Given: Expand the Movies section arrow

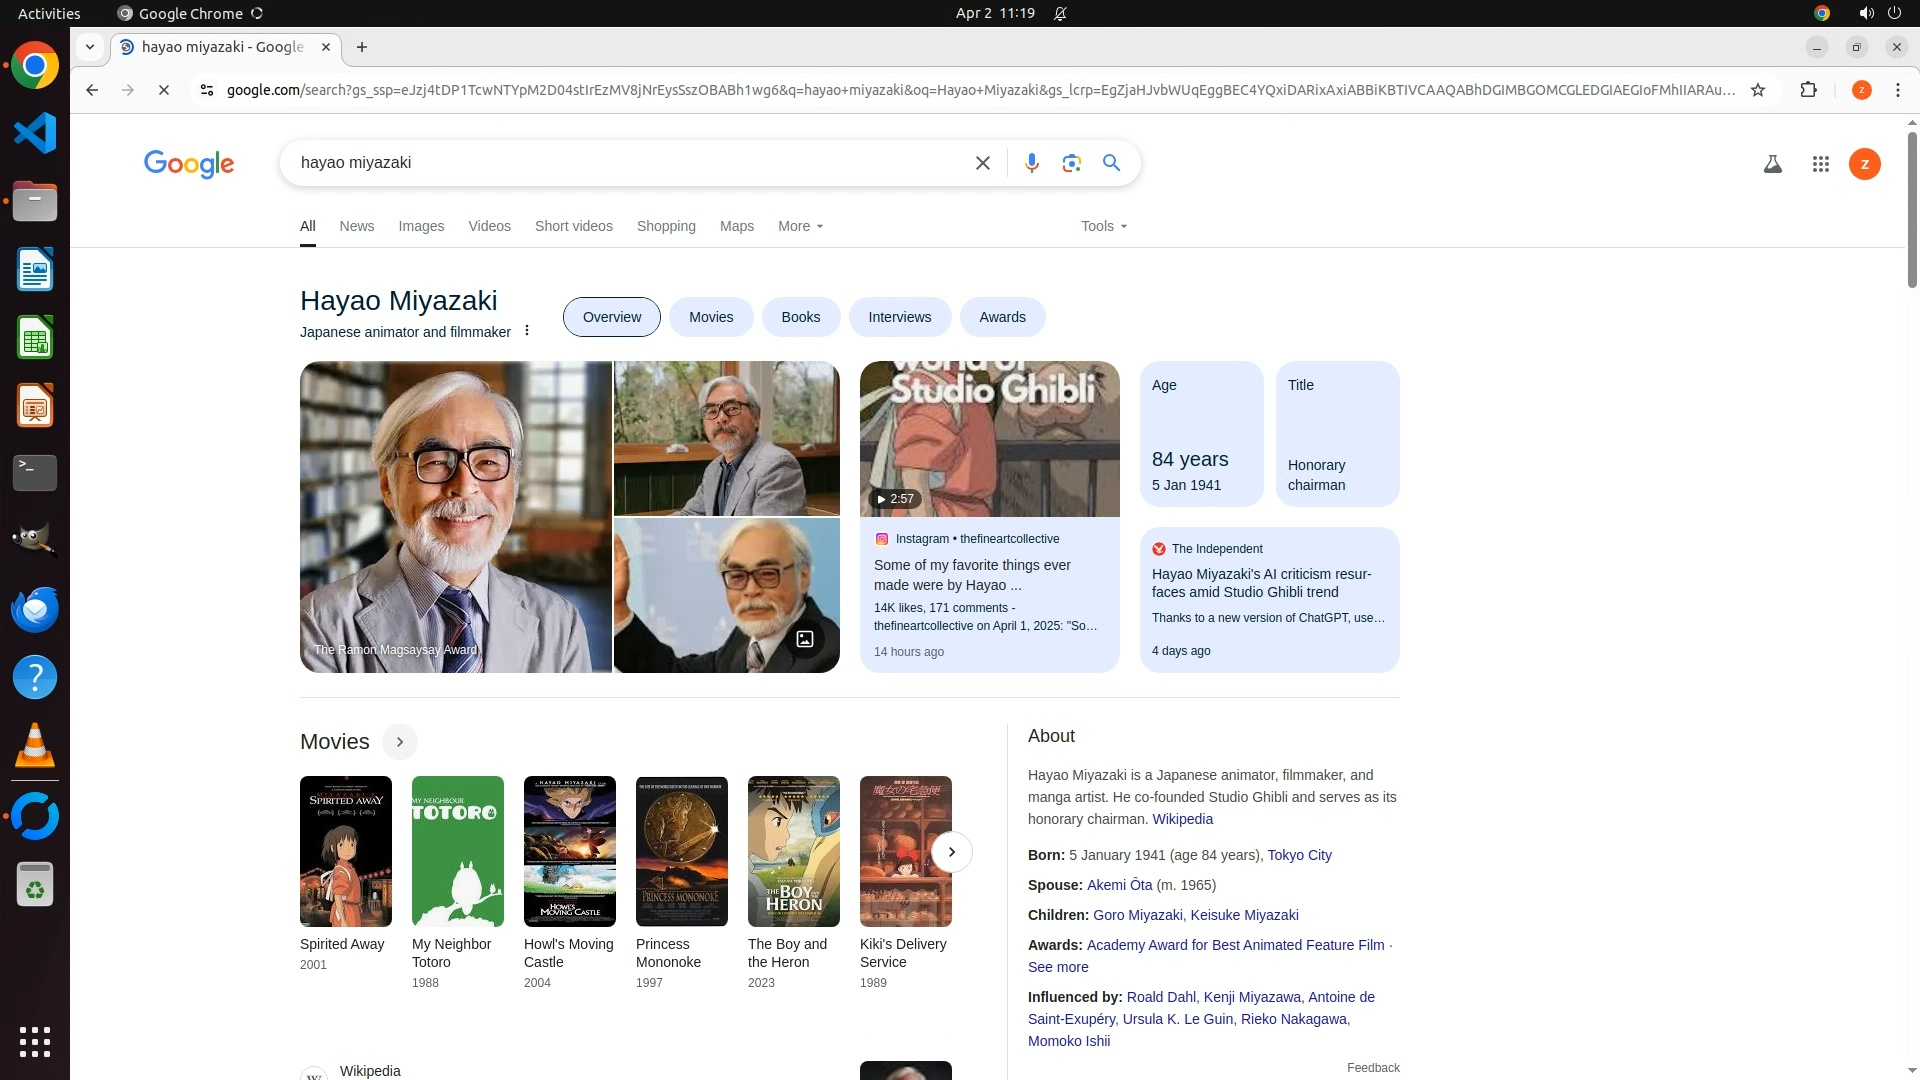Looking at the screenshot, I should click(x=399, y=742).
